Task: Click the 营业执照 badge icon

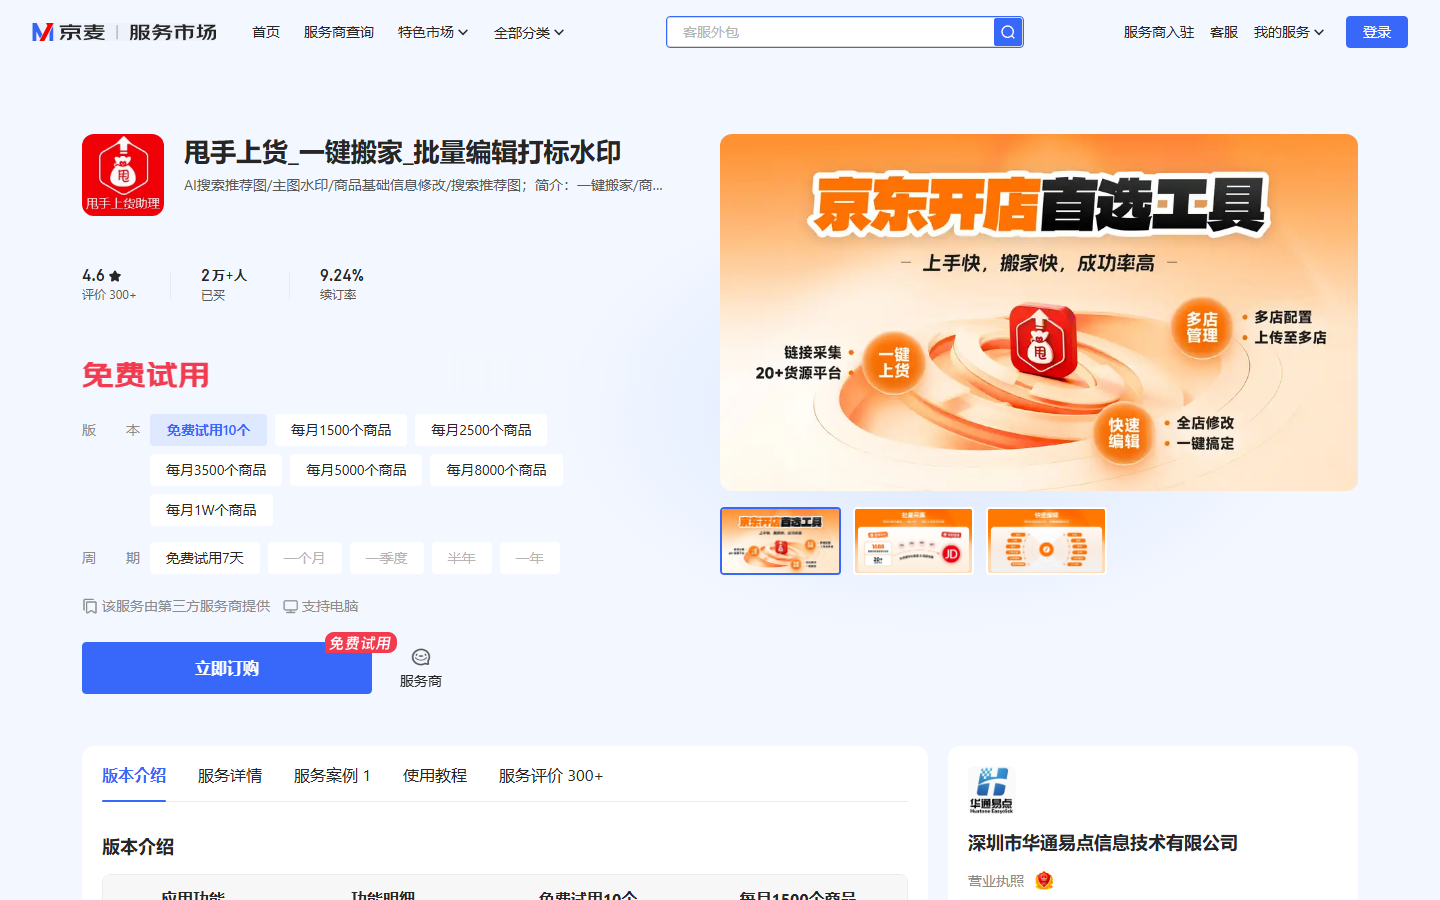Action: 1044,881
